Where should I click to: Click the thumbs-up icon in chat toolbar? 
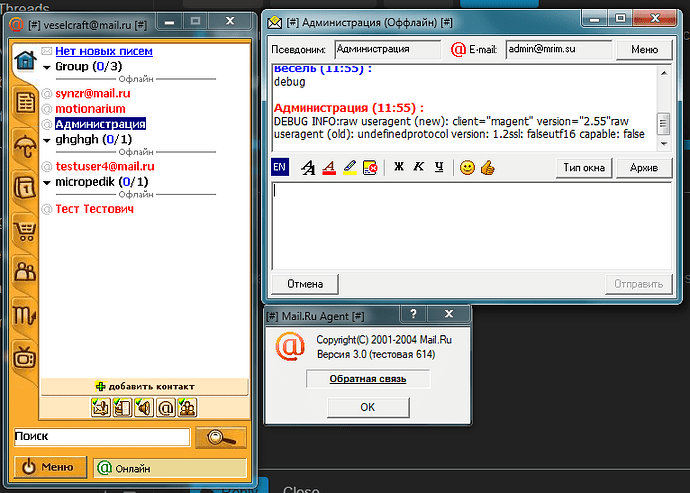tap(488, 168)
